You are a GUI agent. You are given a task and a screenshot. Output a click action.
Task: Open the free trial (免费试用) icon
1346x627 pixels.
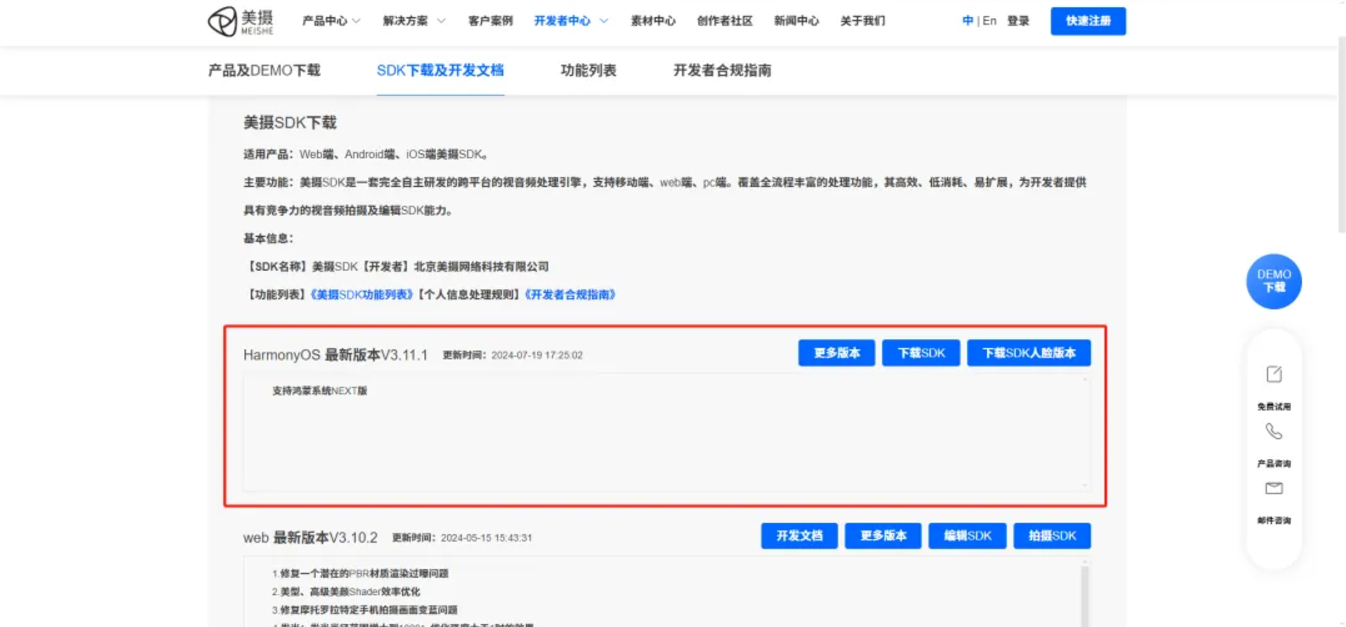click(x=1274, y=374)
